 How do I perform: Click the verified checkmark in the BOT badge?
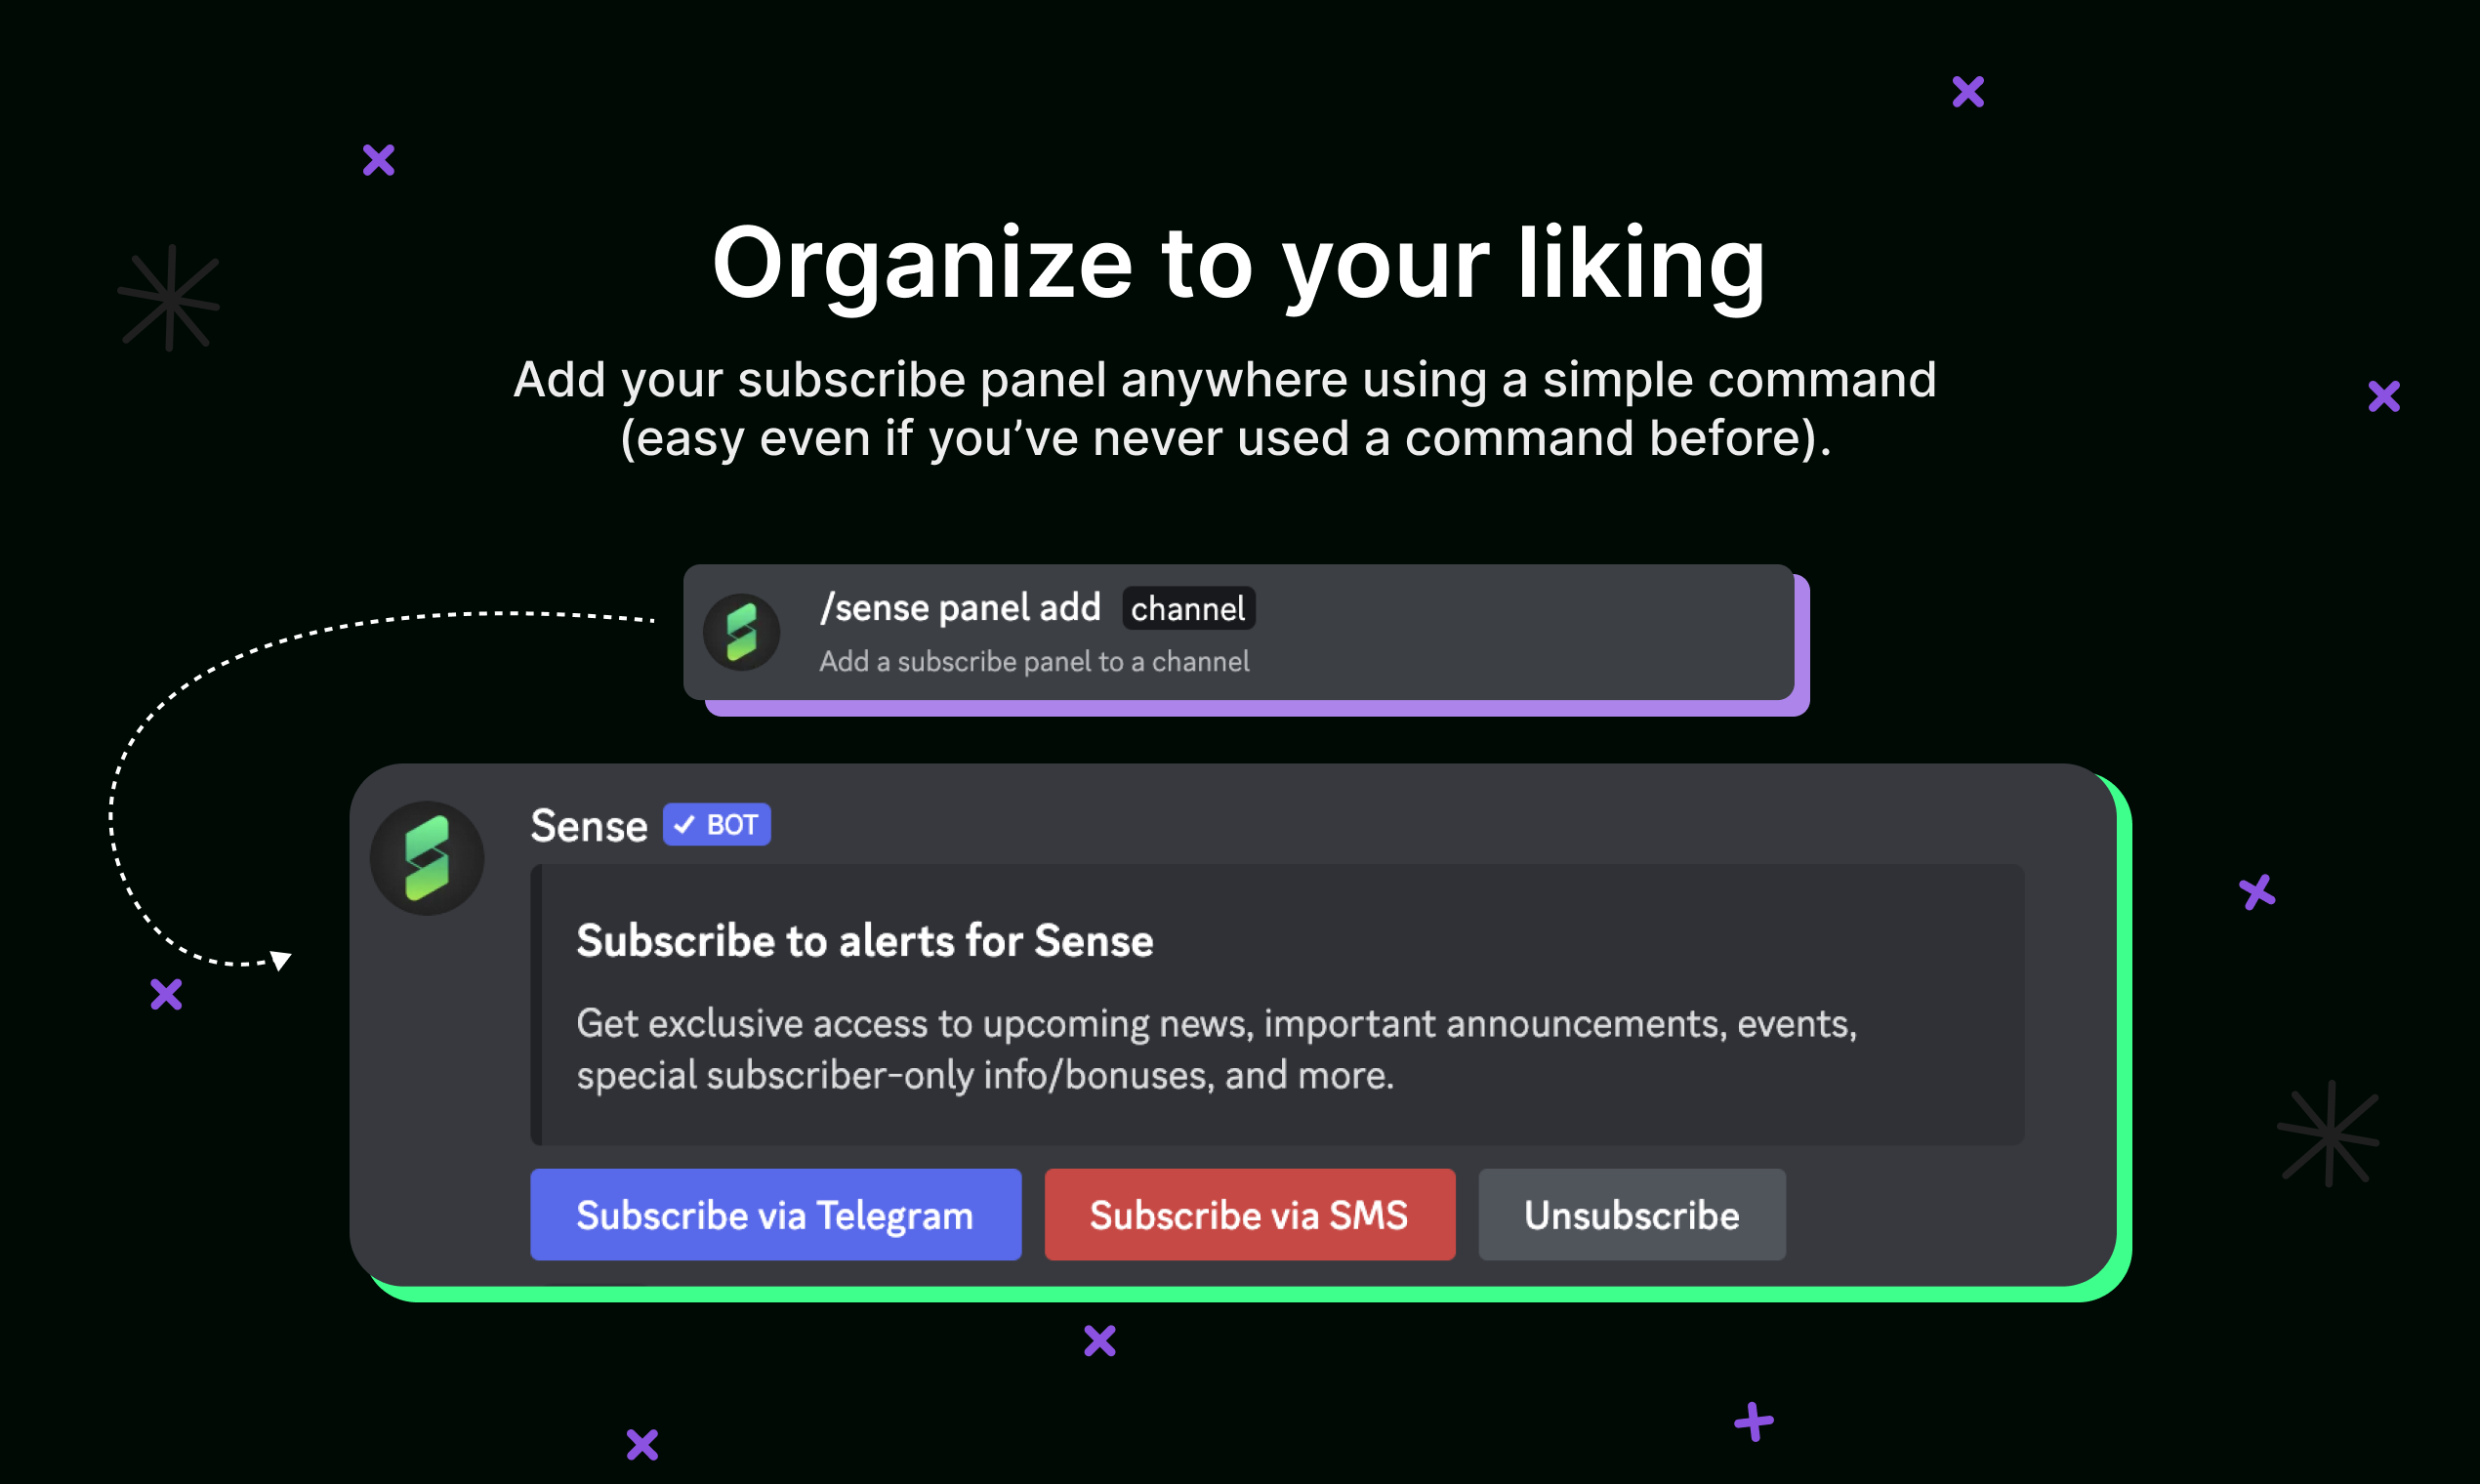[x=684, y=825]
